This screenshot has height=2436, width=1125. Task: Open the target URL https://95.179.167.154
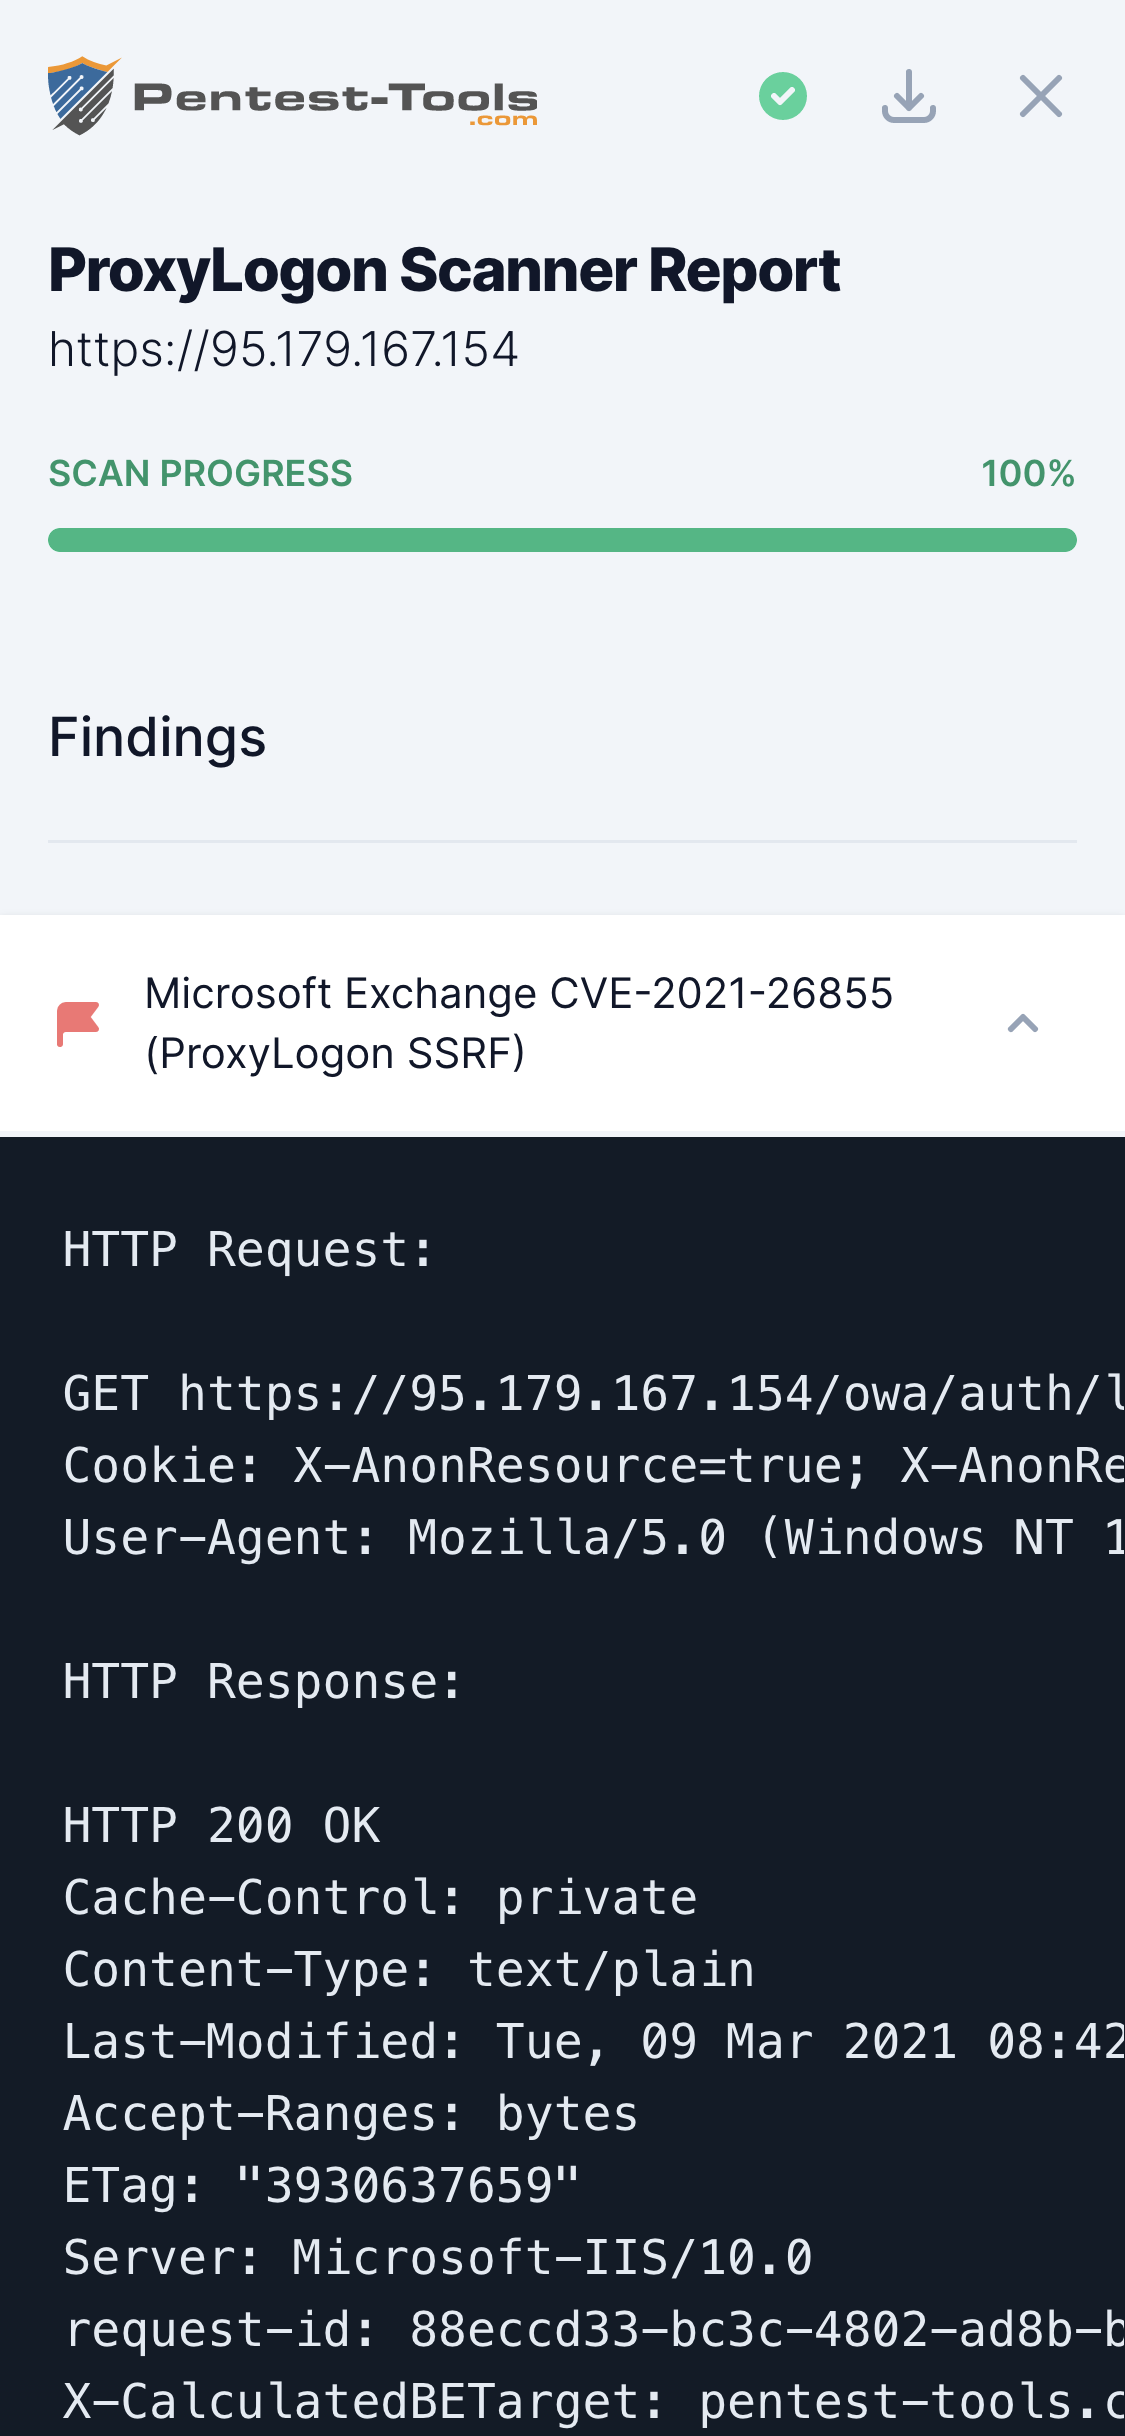(283, 348)
